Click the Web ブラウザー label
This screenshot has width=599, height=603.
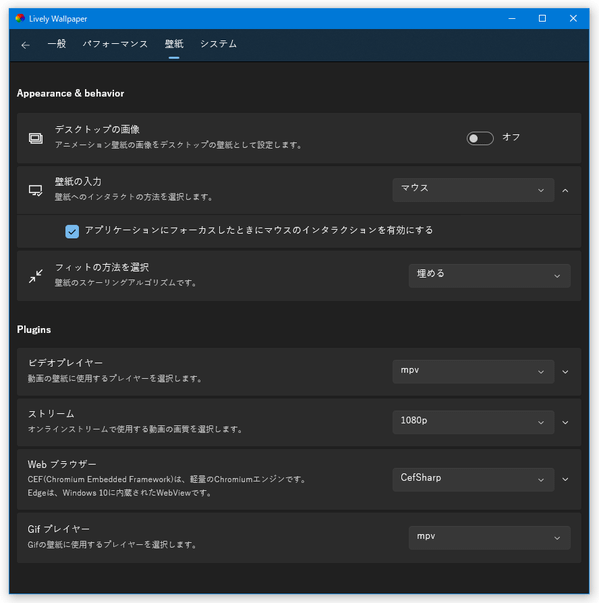(62, 465)
